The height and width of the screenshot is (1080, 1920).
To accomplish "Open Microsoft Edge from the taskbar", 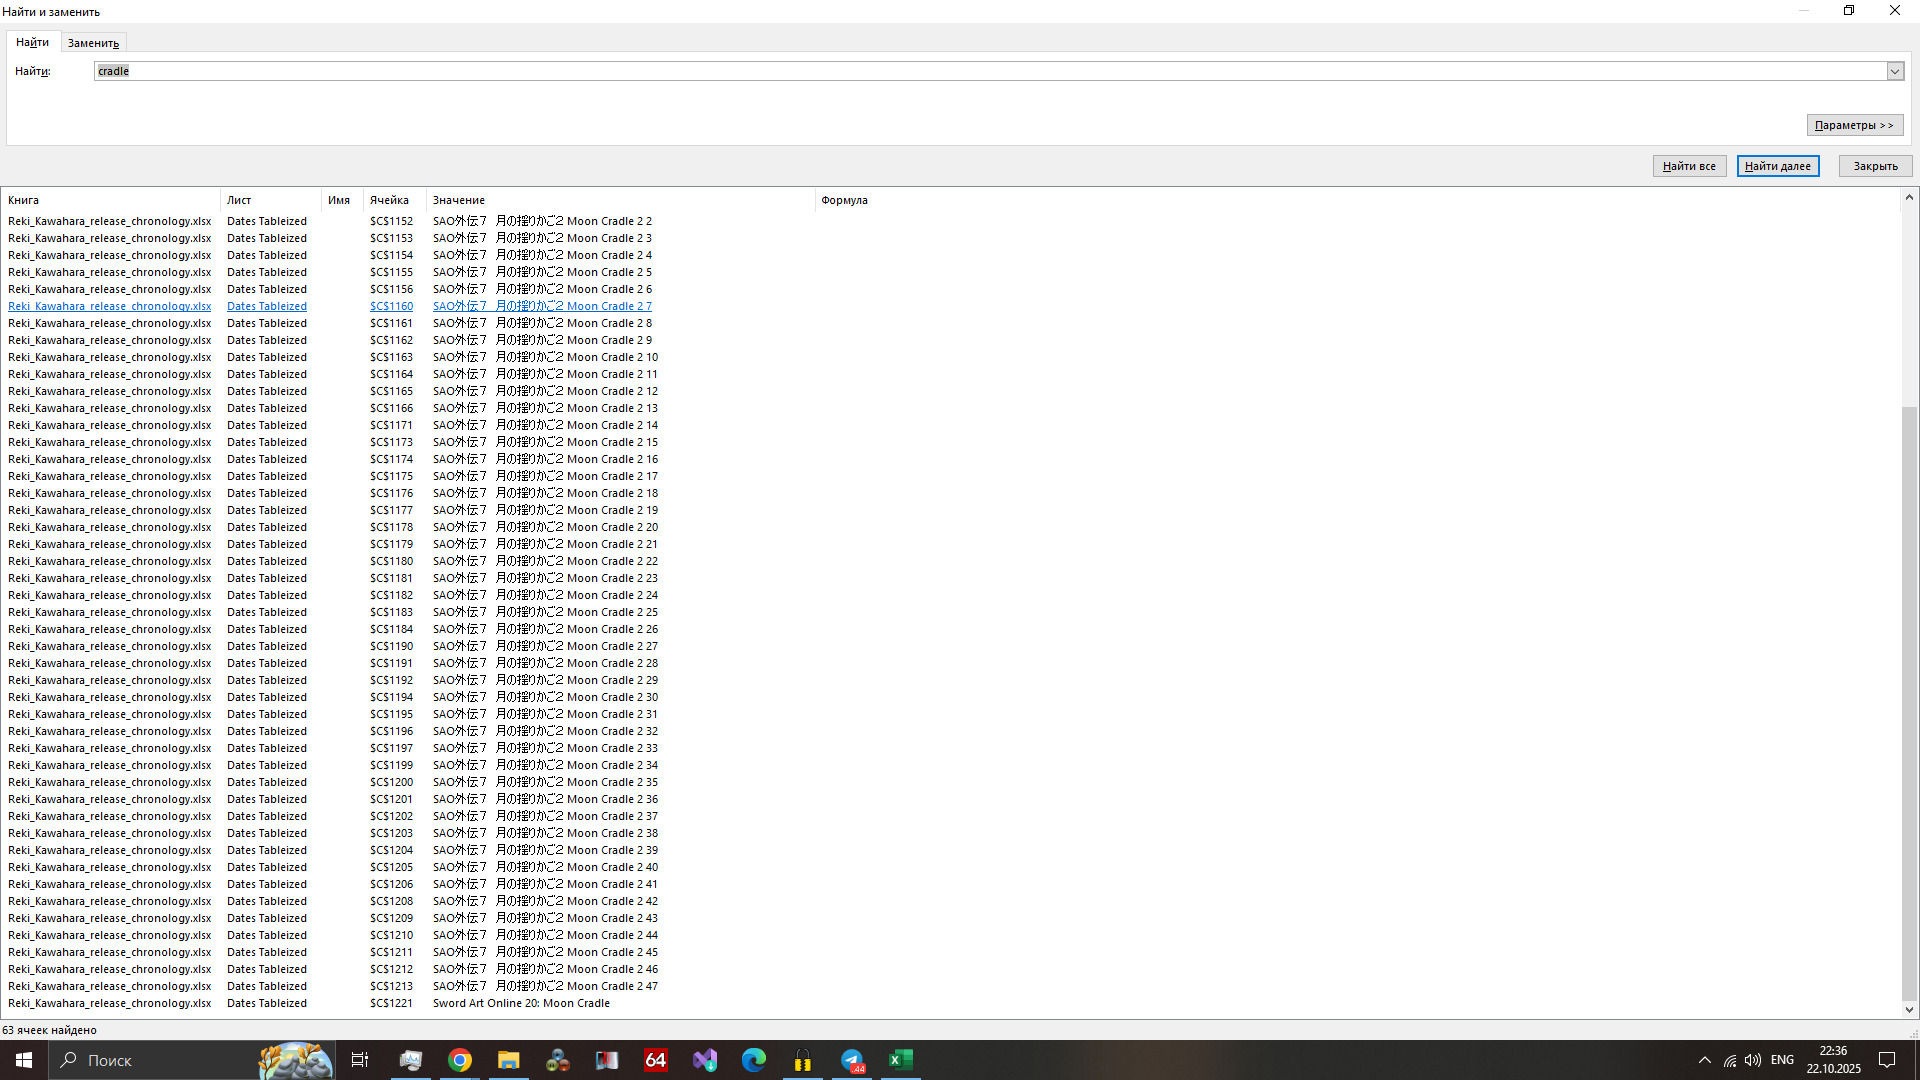I will coord(754,1060).
